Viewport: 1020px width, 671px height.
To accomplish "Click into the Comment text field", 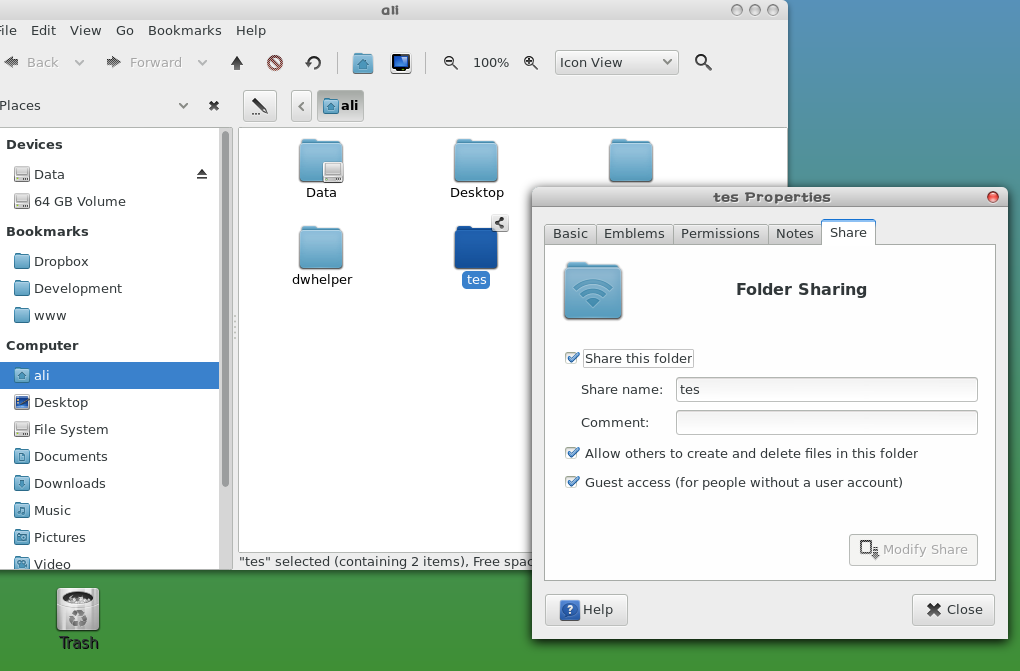I will pyautogui.click(x=826, y=423).
